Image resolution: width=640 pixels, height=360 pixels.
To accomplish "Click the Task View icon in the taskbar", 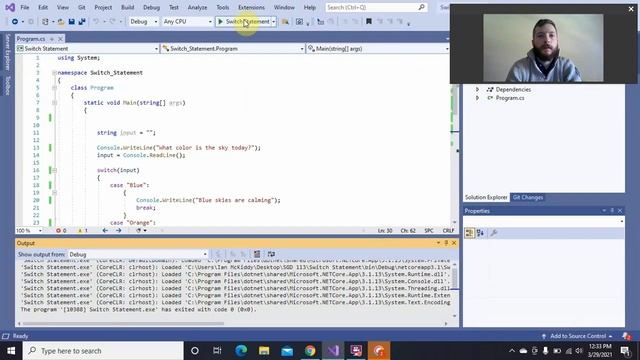I will [217, 351].
